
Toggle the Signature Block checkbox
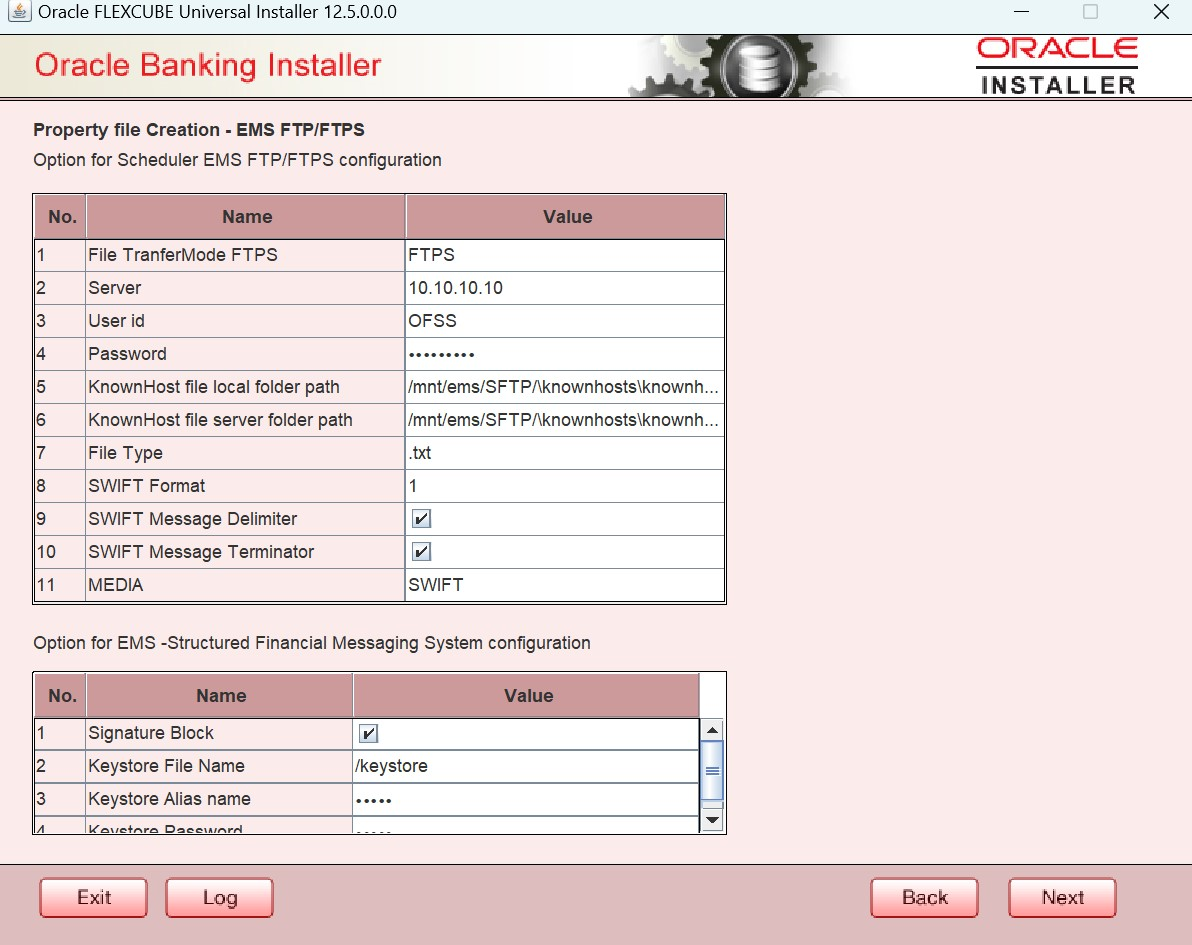tap(368, 734)
